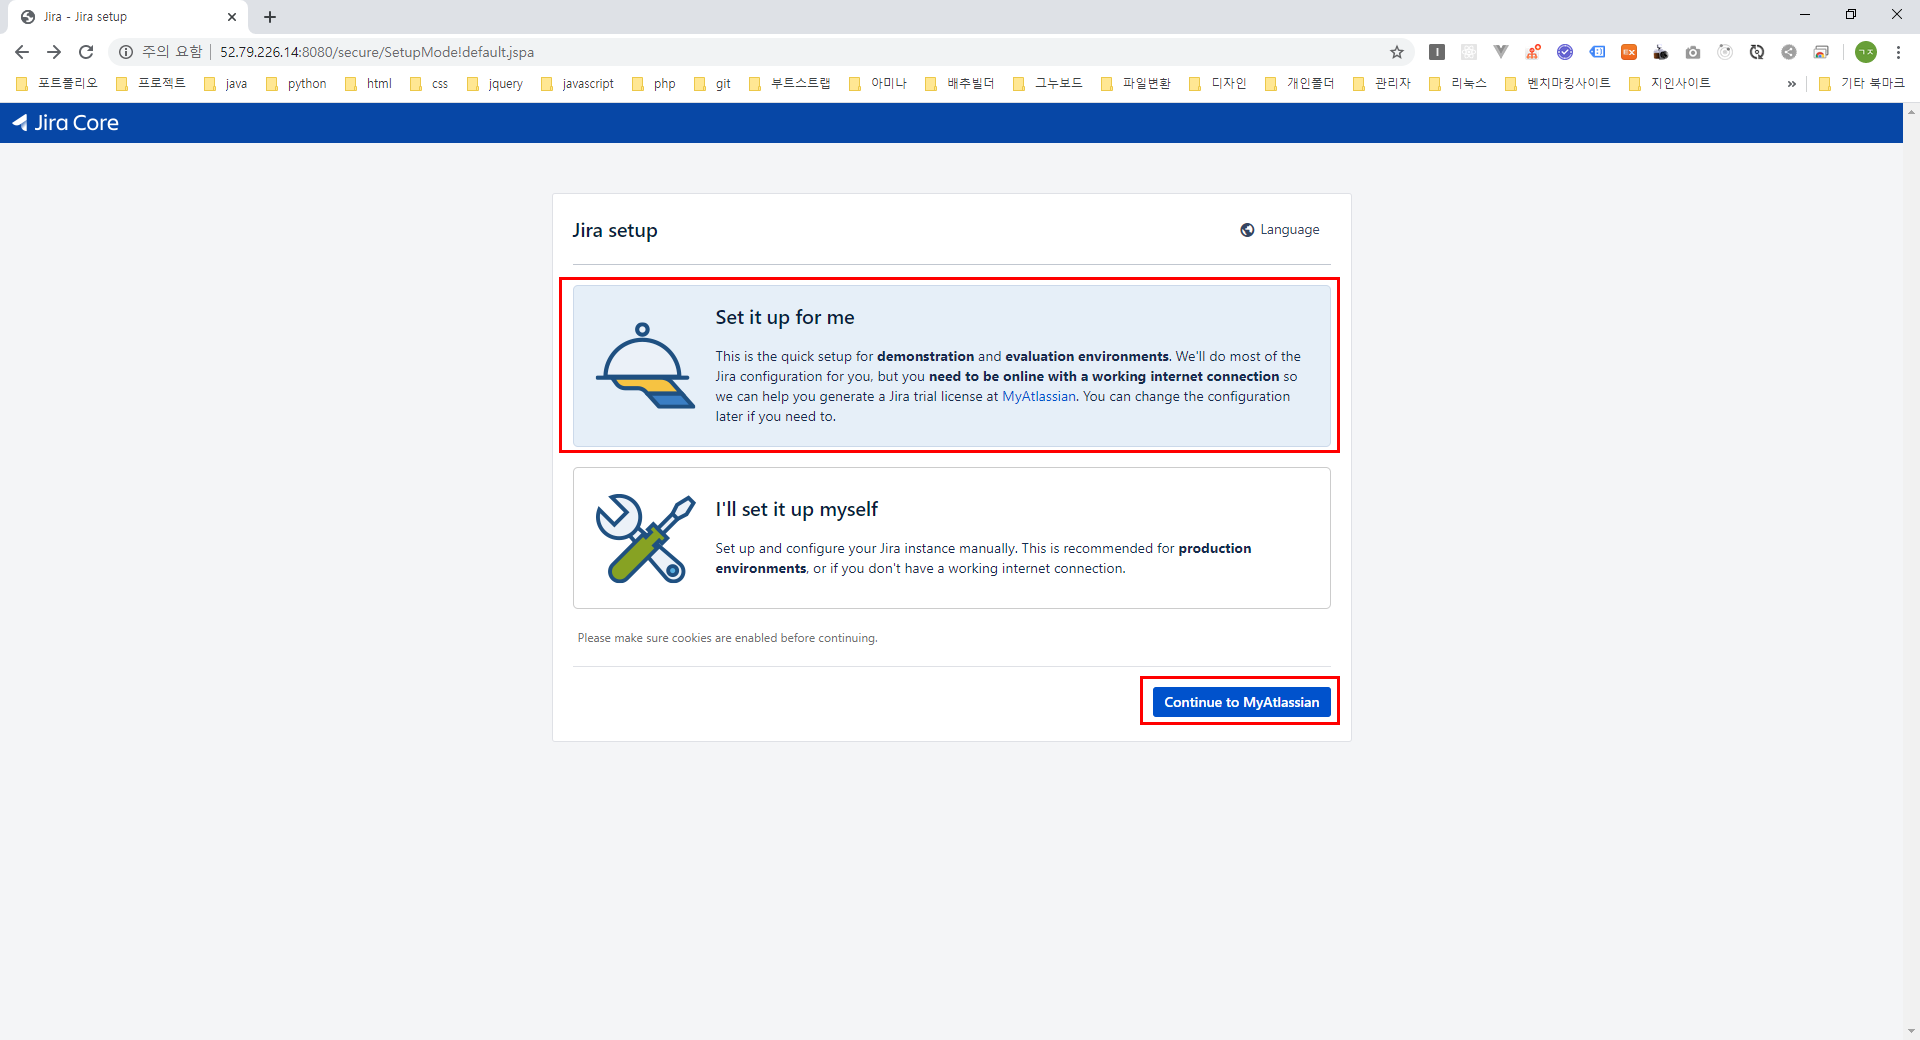
Task: Click the address bar URL
Action: (377, 52)
